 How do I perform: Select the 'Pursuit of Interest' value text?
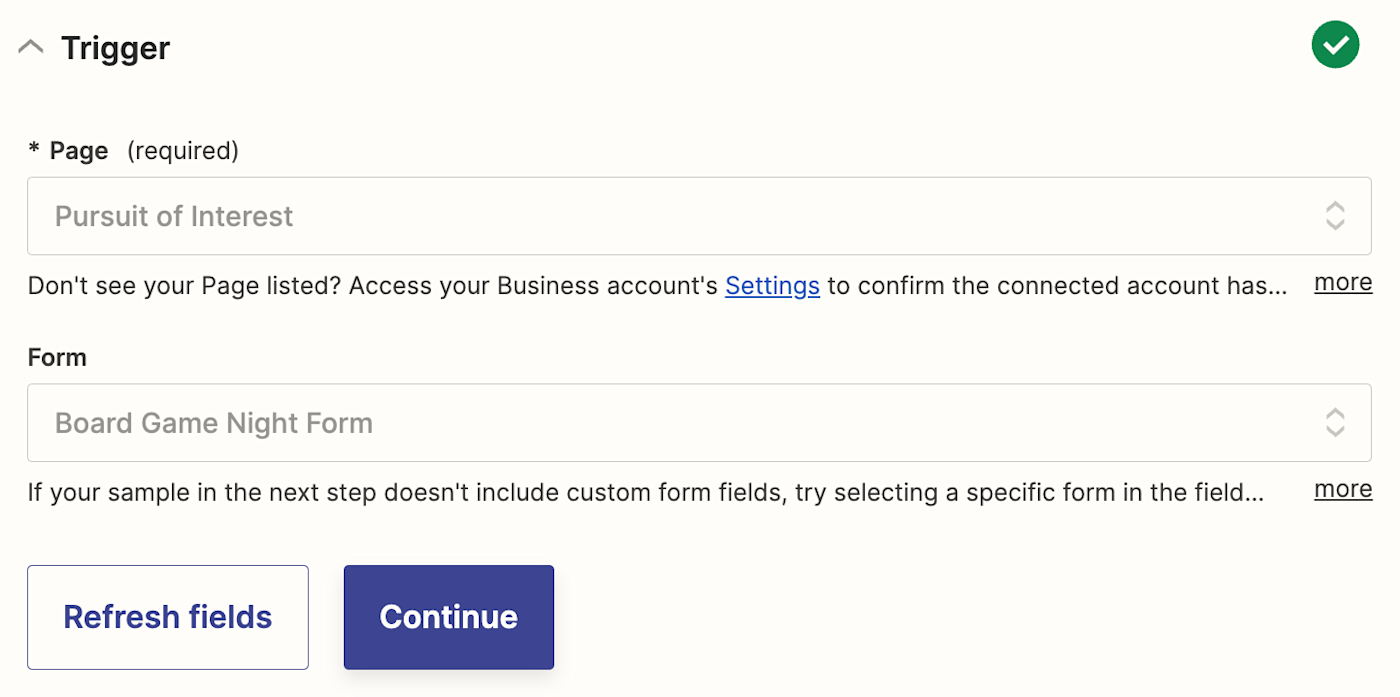174,216
